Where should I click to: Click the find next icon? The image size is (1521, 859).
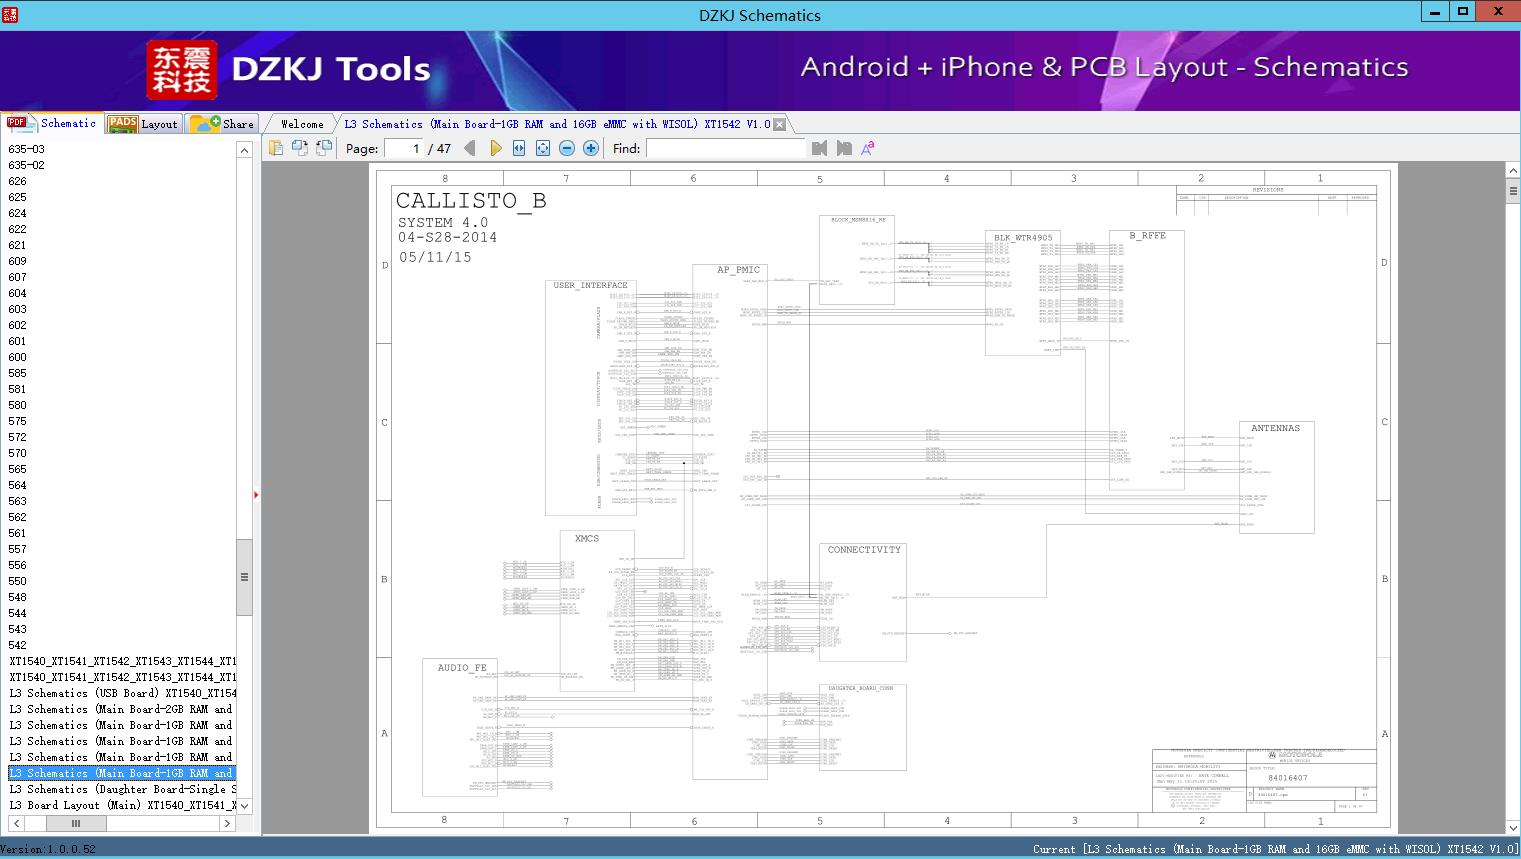coord(844,148)
